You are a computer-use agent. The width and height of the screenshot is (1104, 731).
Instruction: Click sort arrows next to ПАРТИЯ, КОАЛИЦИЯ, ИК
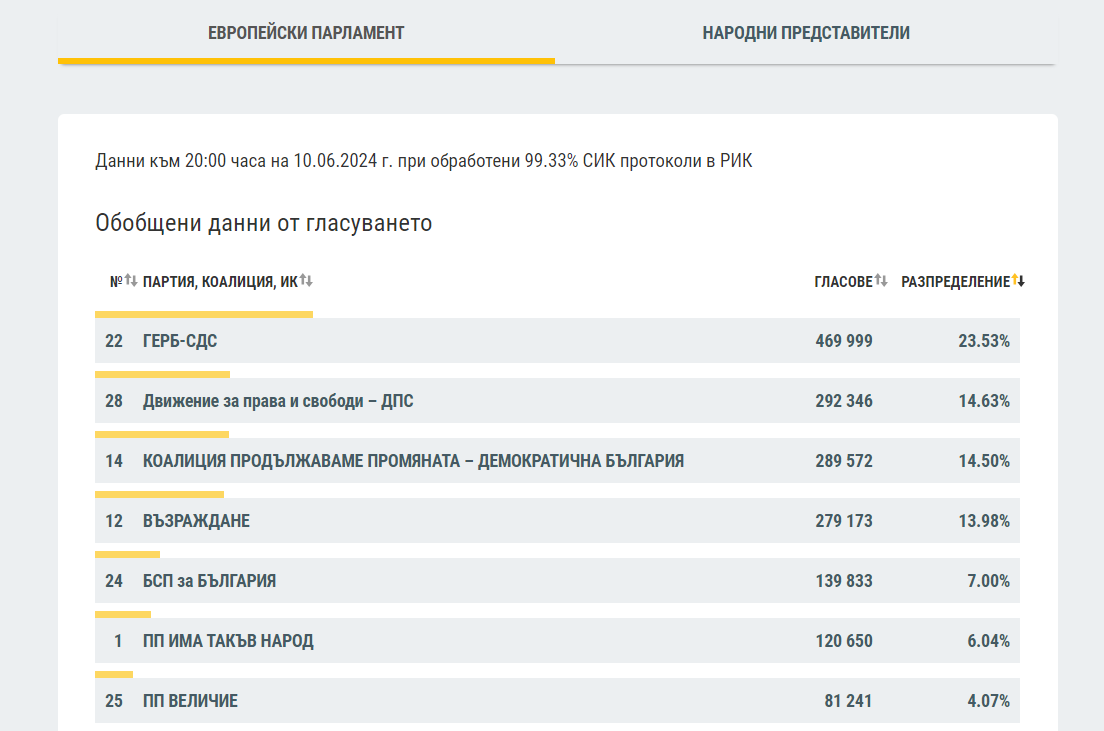(306, 282)
